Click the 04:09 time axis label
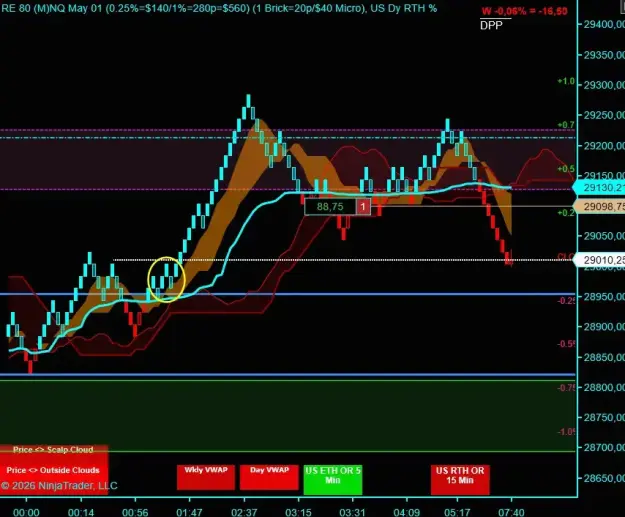This screenshot has height=517, width=625. point(407,512)
